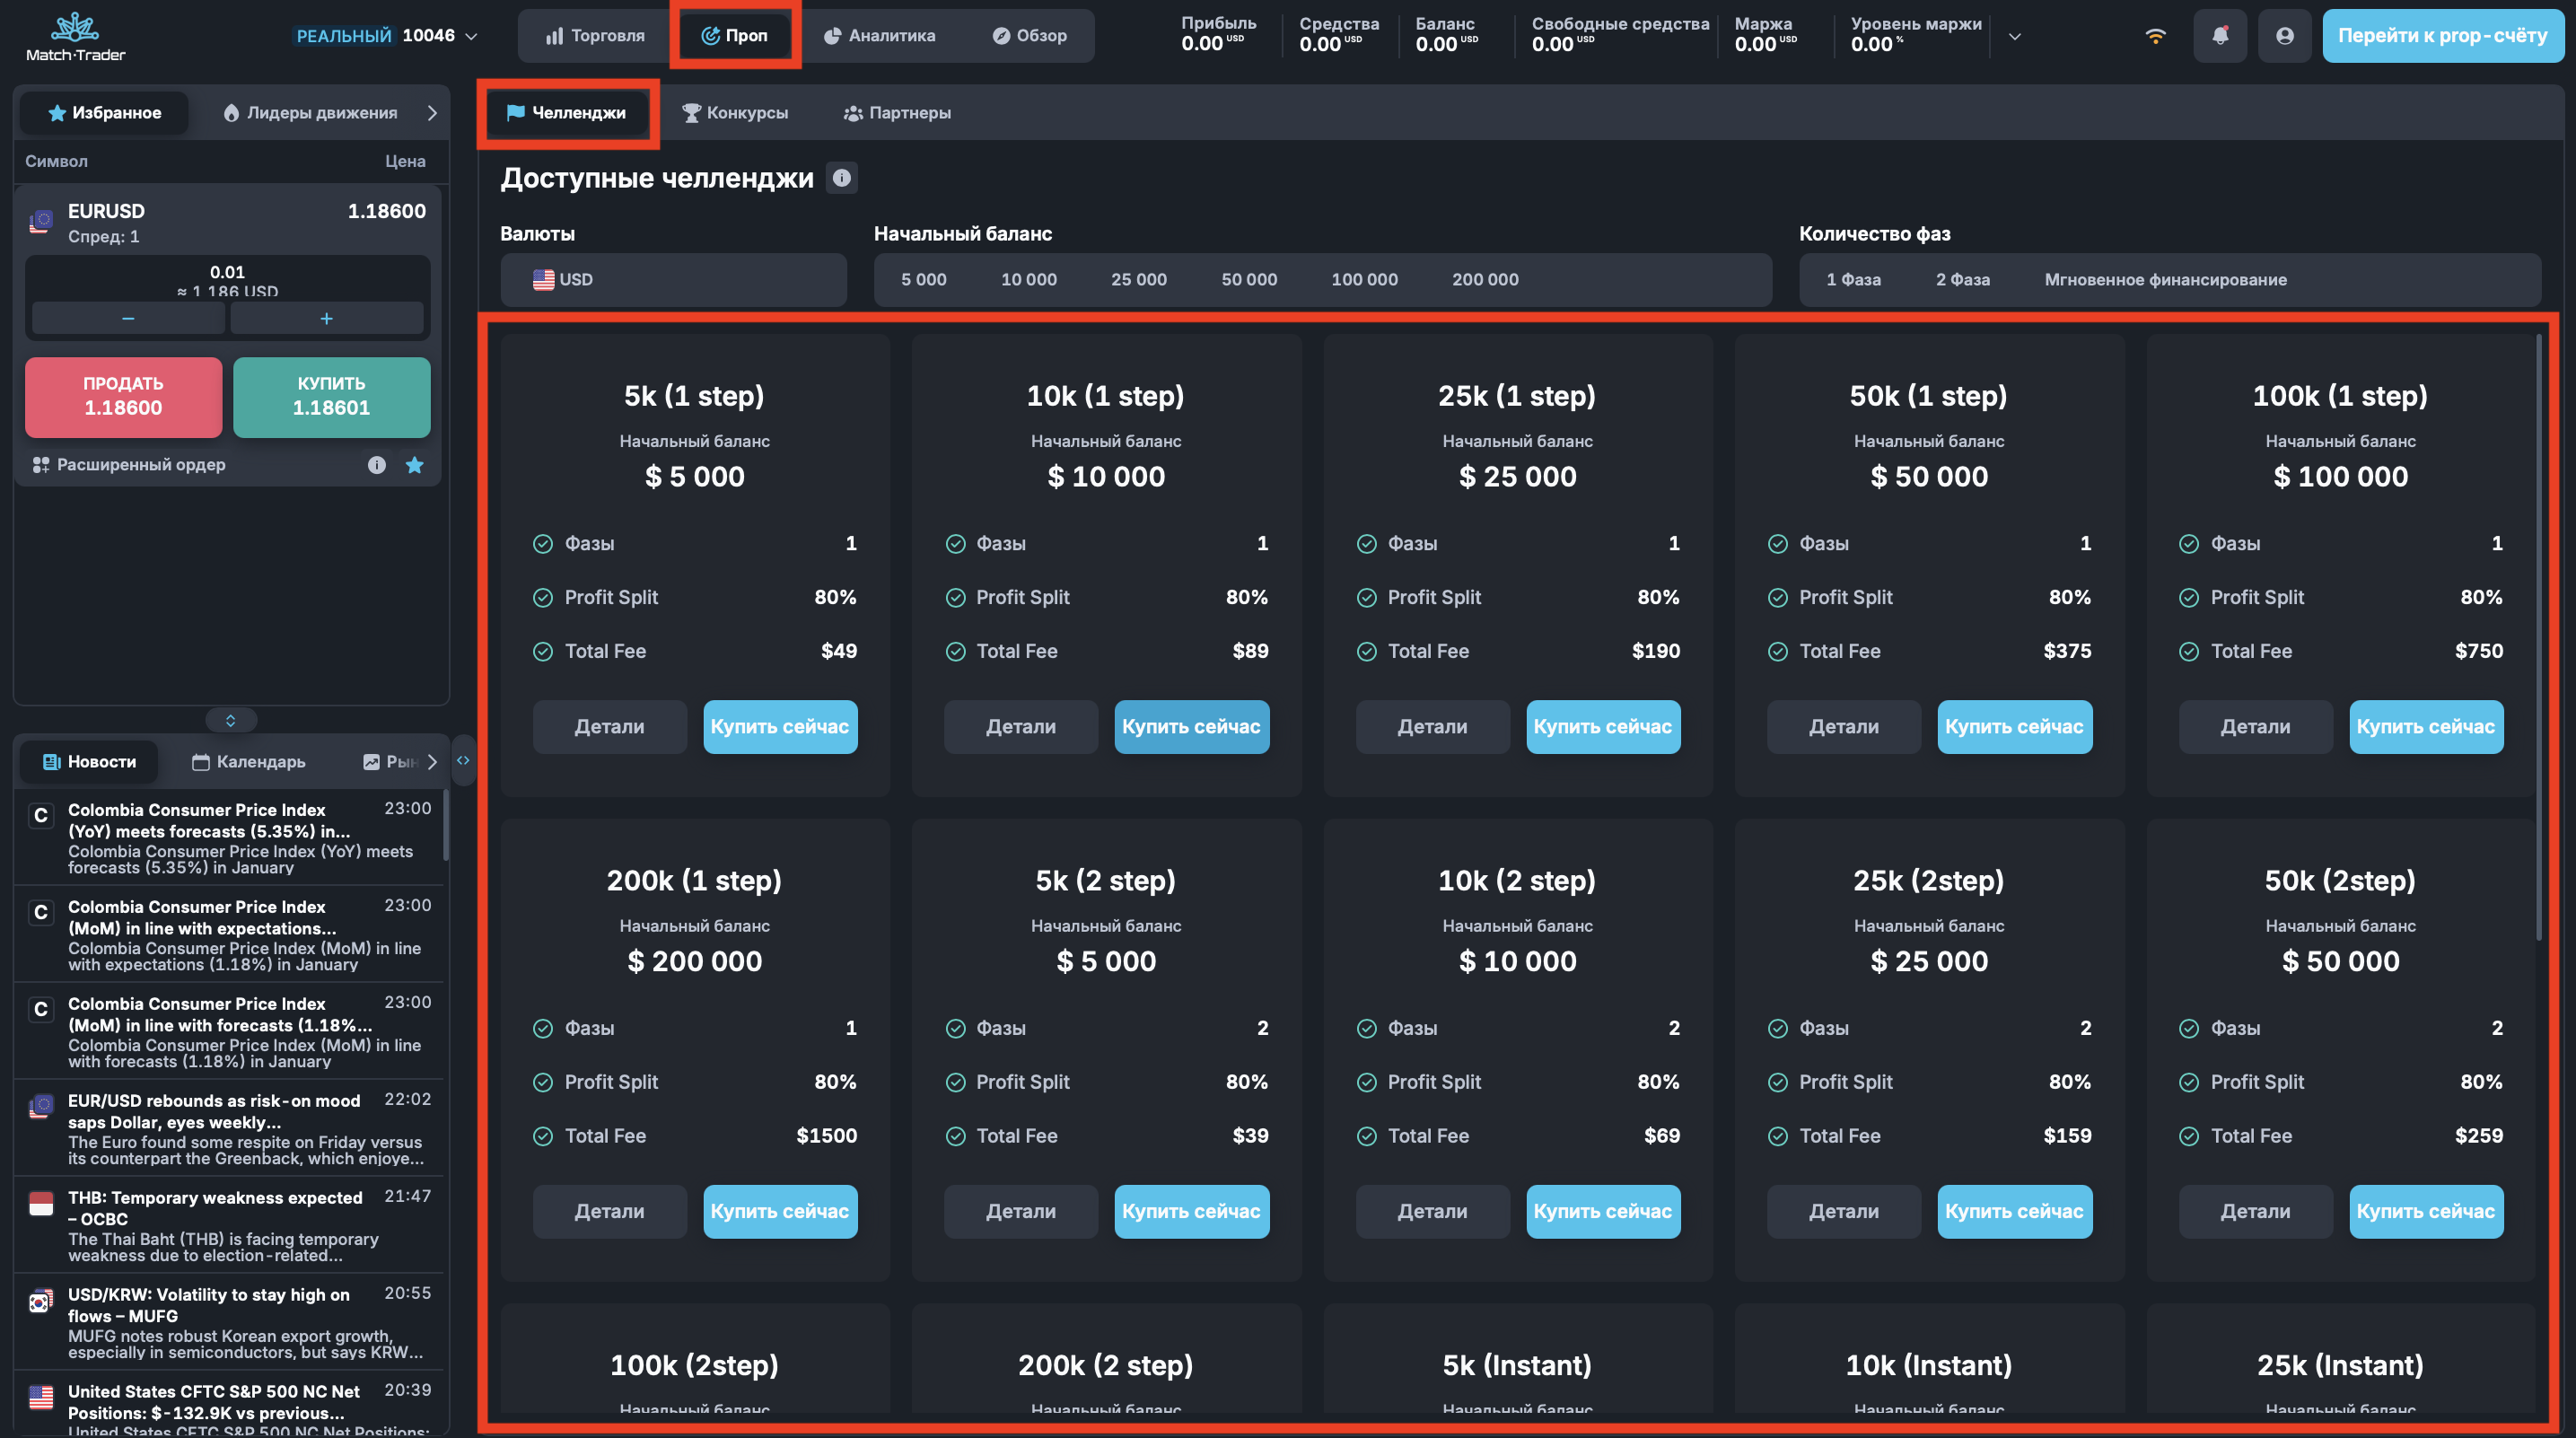
Task: Click the info icon next to Доступные челленджи
Action: point(841,178)
